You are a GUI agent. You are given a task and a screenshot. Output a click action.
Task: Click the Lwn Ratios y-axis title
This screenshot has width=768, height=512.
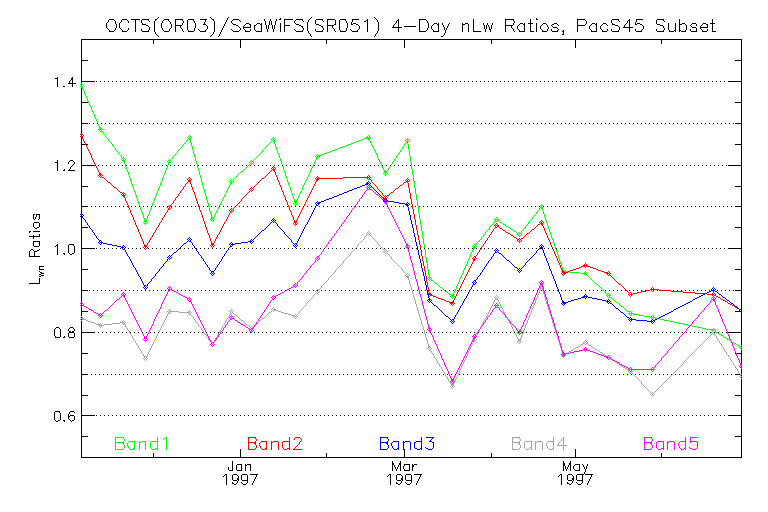coord(36,249)
